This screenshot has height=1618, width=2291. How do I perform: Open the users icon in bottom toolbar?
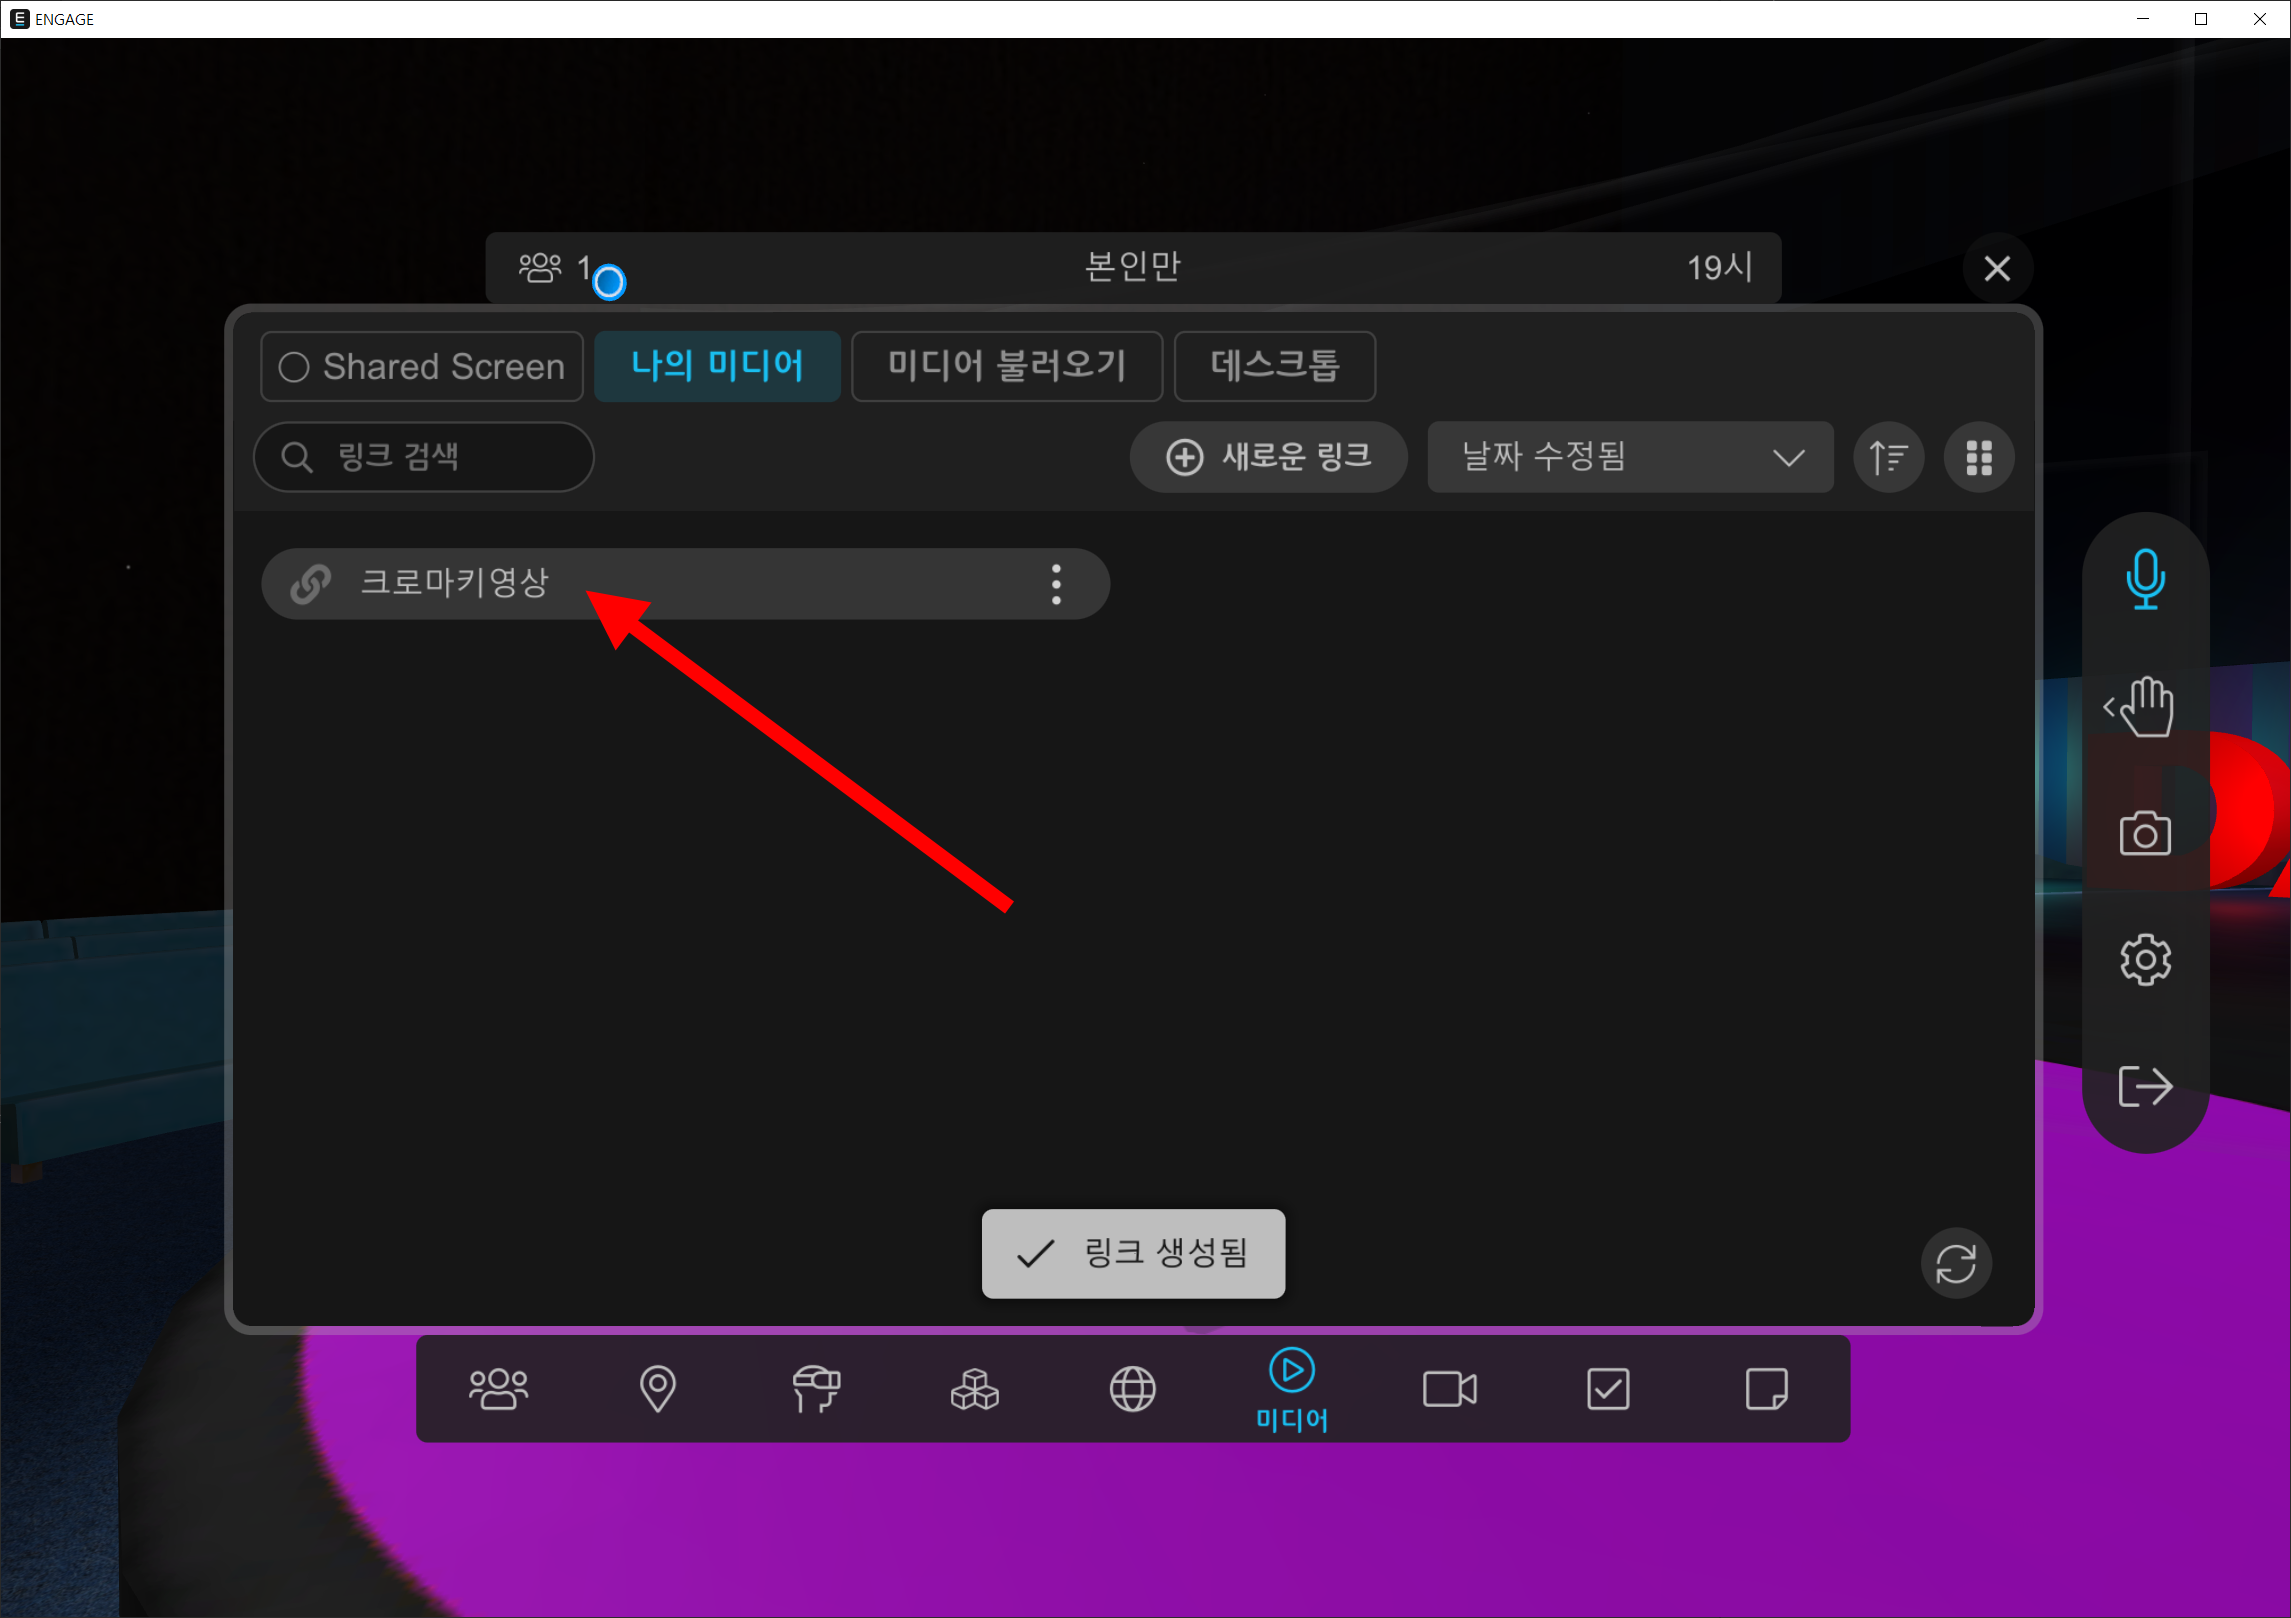pyautogui.click(x=498, y=1389)
